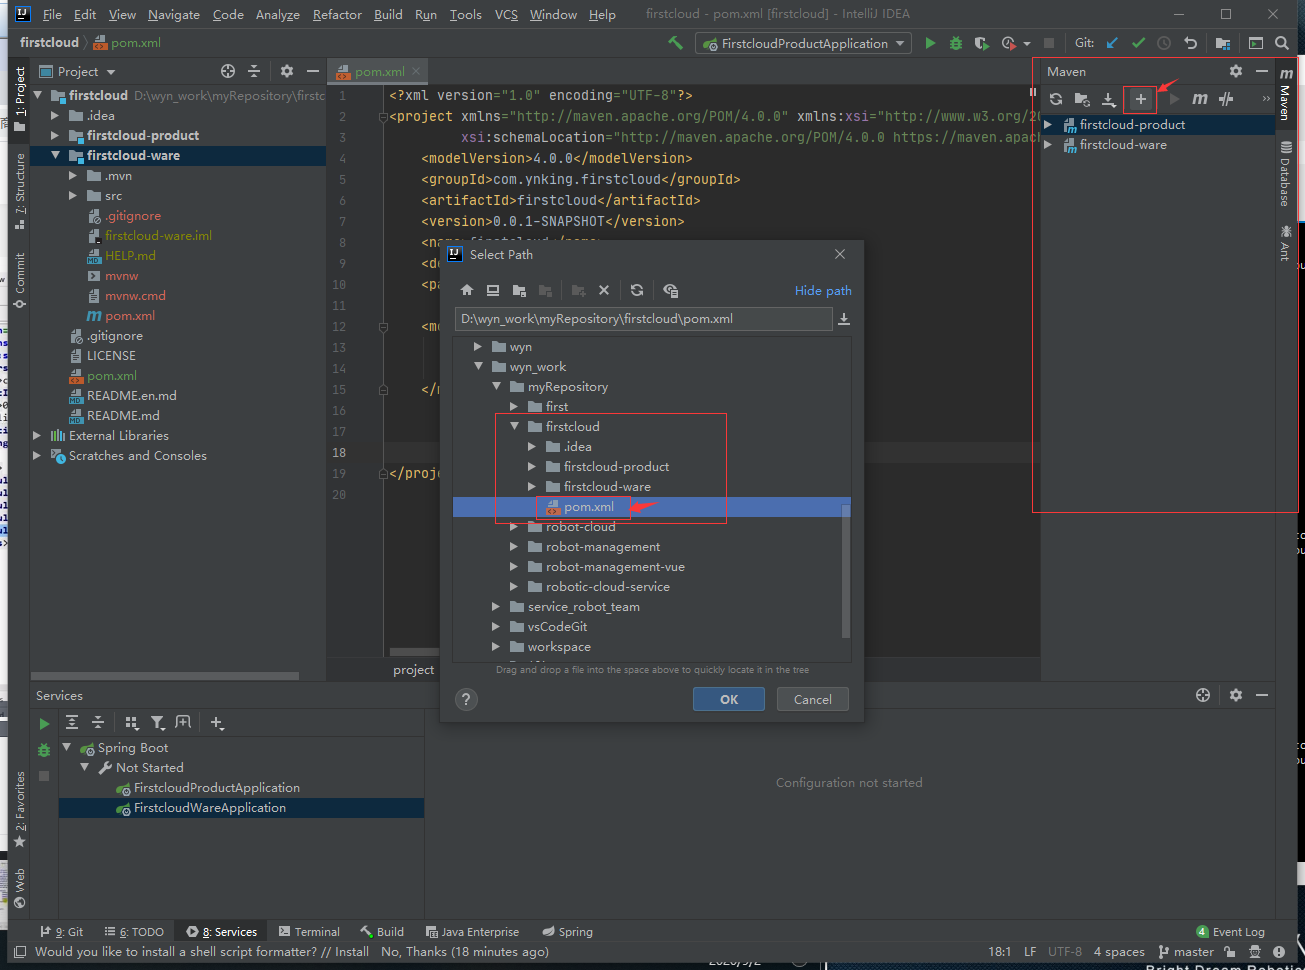Click Search Everywhere magnifier icon
Viewport: 1305px width, 970px height.
pos(1282,43)
